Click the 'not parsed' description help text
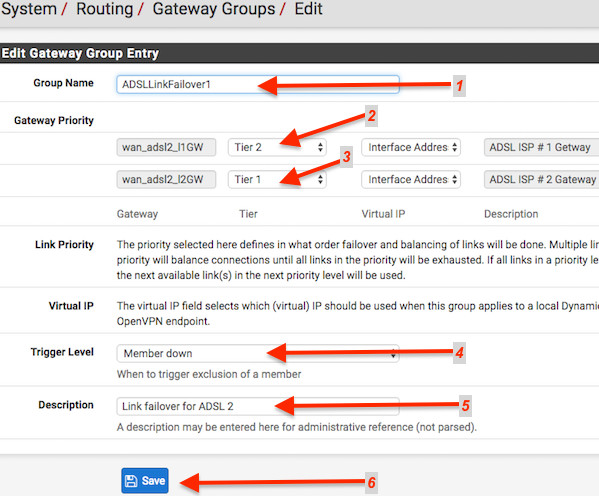Viewport: 599px width, 496px height. pyautogui.click(x=297, y=427)
